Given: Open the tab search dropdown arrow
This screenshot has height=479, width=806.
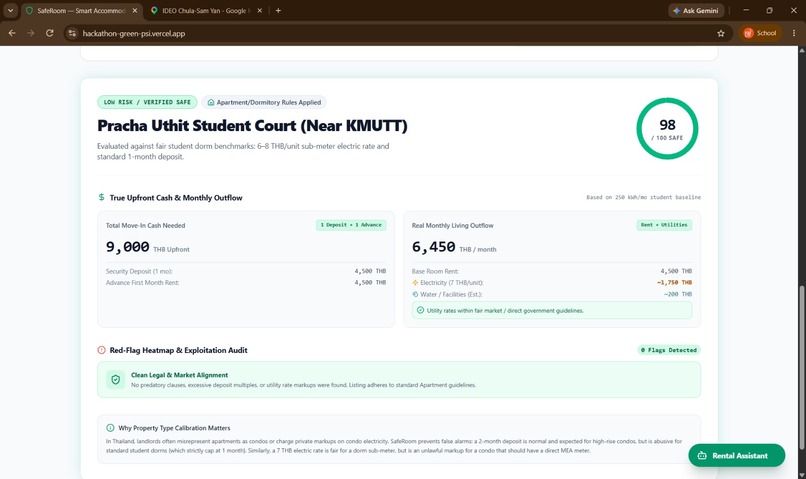Looking at the screenshot, I should (10, 10).
